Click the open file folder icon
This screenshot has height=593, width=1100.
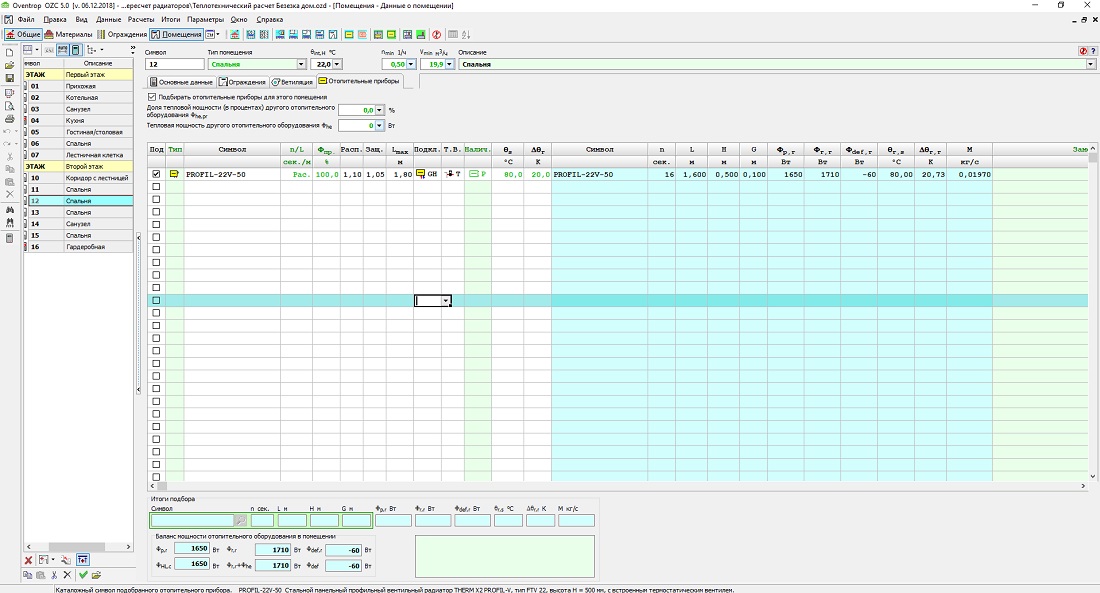pos(9,65)
